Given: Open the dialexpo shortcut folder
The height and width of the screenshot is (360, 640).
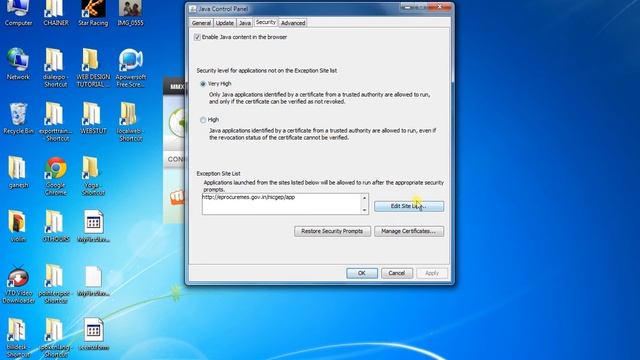Looking at the screenshot, I should [56, 68].
